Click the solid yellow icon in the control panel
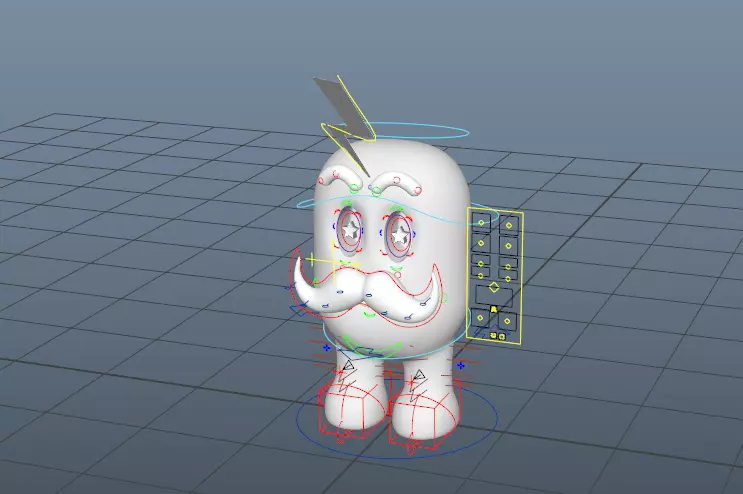The image size is (743, 494). 494,309
